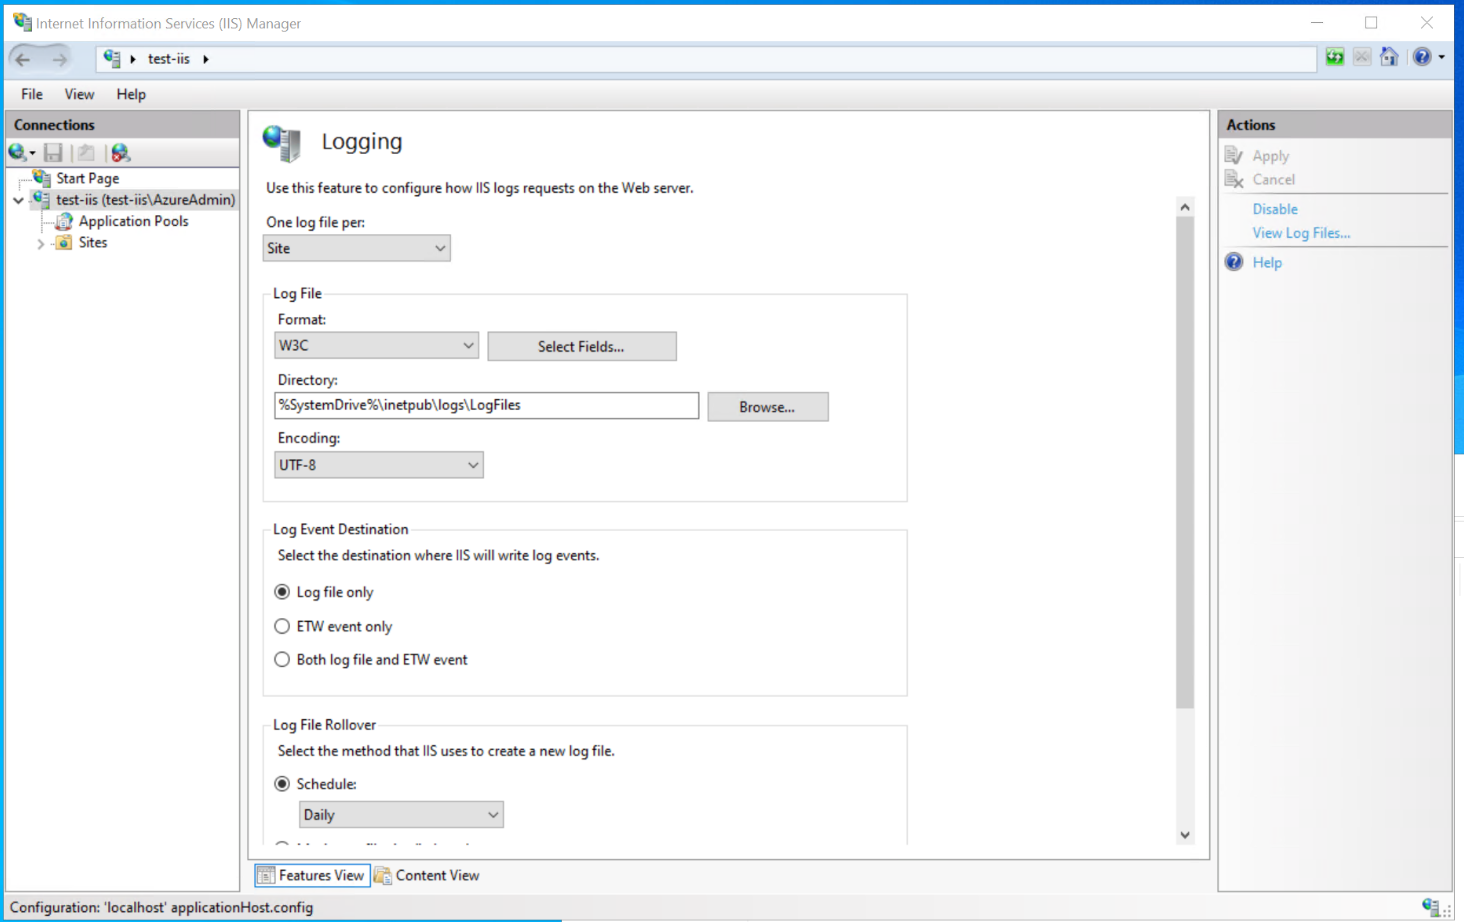Viewport: 1464px width, 922px height.
Task: Click the Back navigation arrow
Action: (x=23, y=59)
